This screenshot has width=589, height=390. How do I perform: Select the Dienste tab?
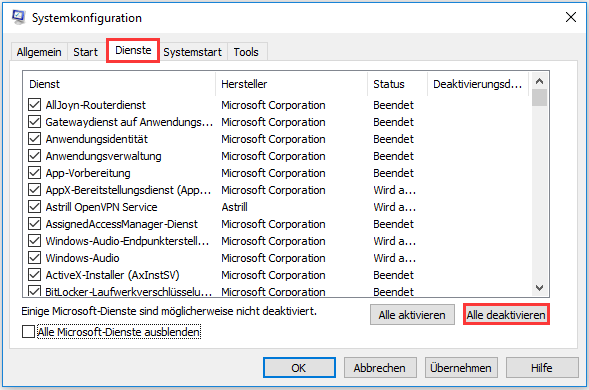point(133,50)
